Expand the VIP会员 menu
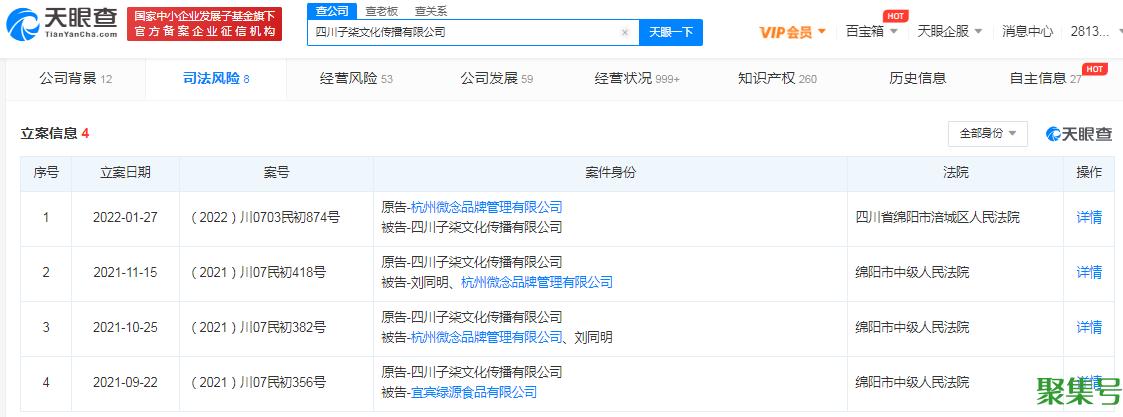The image size is (1123, 417). pyautogui.click(x=792, y=32)
